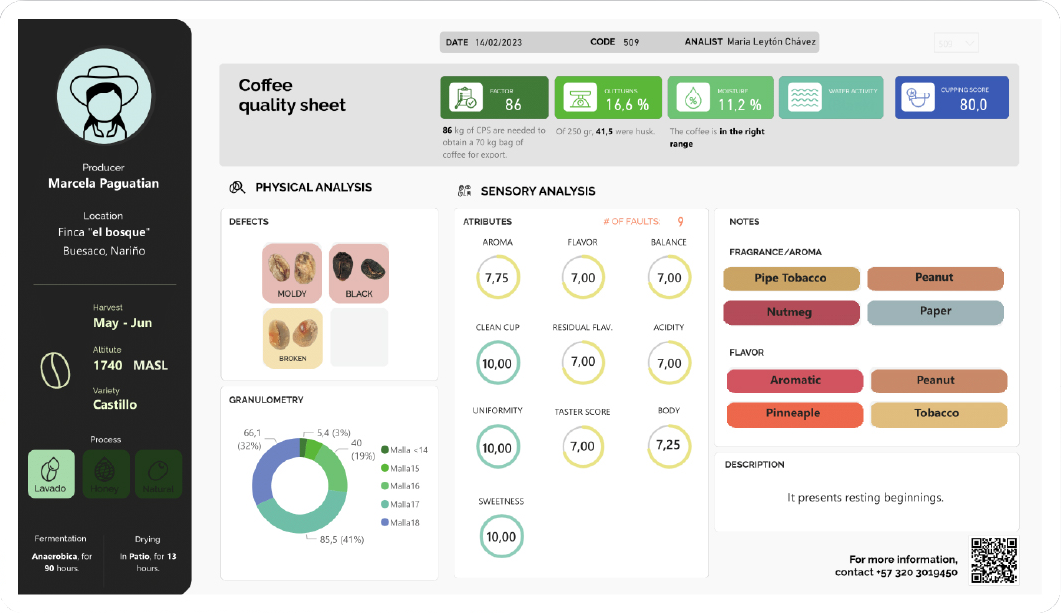1061x613 pixels.
Task: Click the Cupping Score cup icon
Action: point(918,98)
